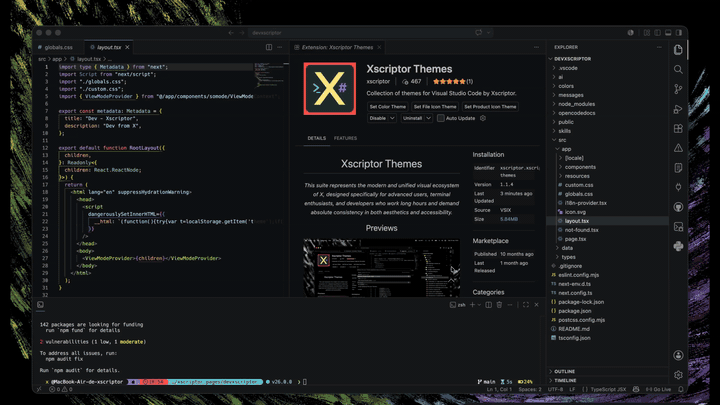Click the Disable button
The height and width of the screenshot is (405, 720).
click(377, 118)
